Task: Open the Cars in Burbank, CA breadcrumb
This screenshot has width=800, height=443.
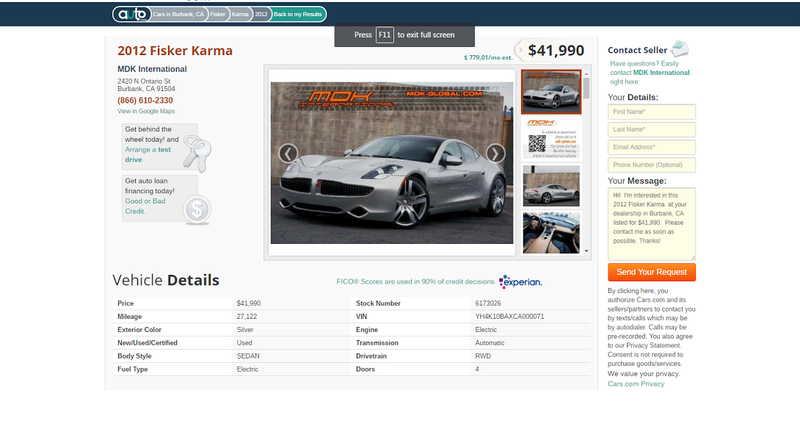Action: point(178,14)
